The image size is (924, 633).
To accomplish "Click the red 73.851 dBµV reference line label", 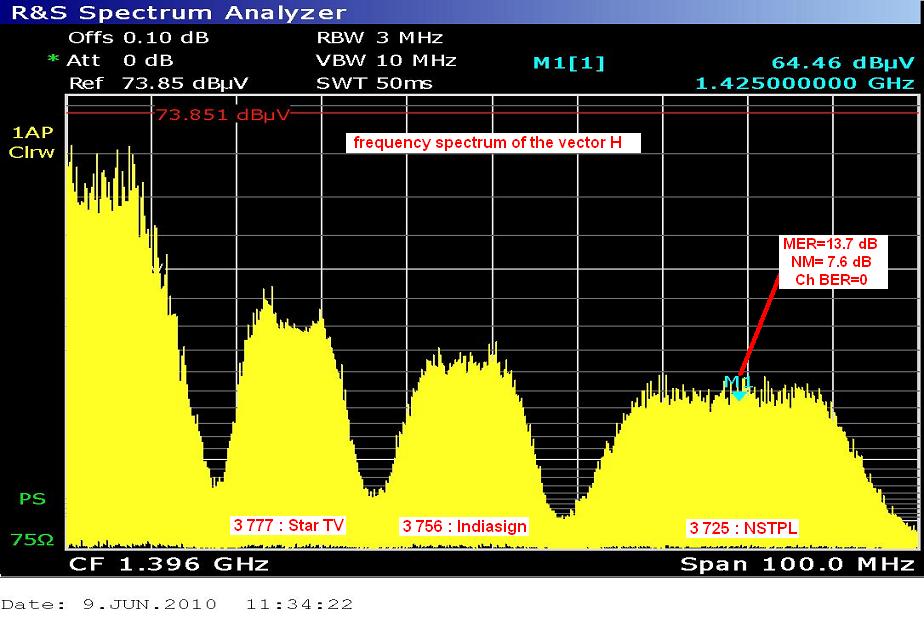I will coord(221,114).
